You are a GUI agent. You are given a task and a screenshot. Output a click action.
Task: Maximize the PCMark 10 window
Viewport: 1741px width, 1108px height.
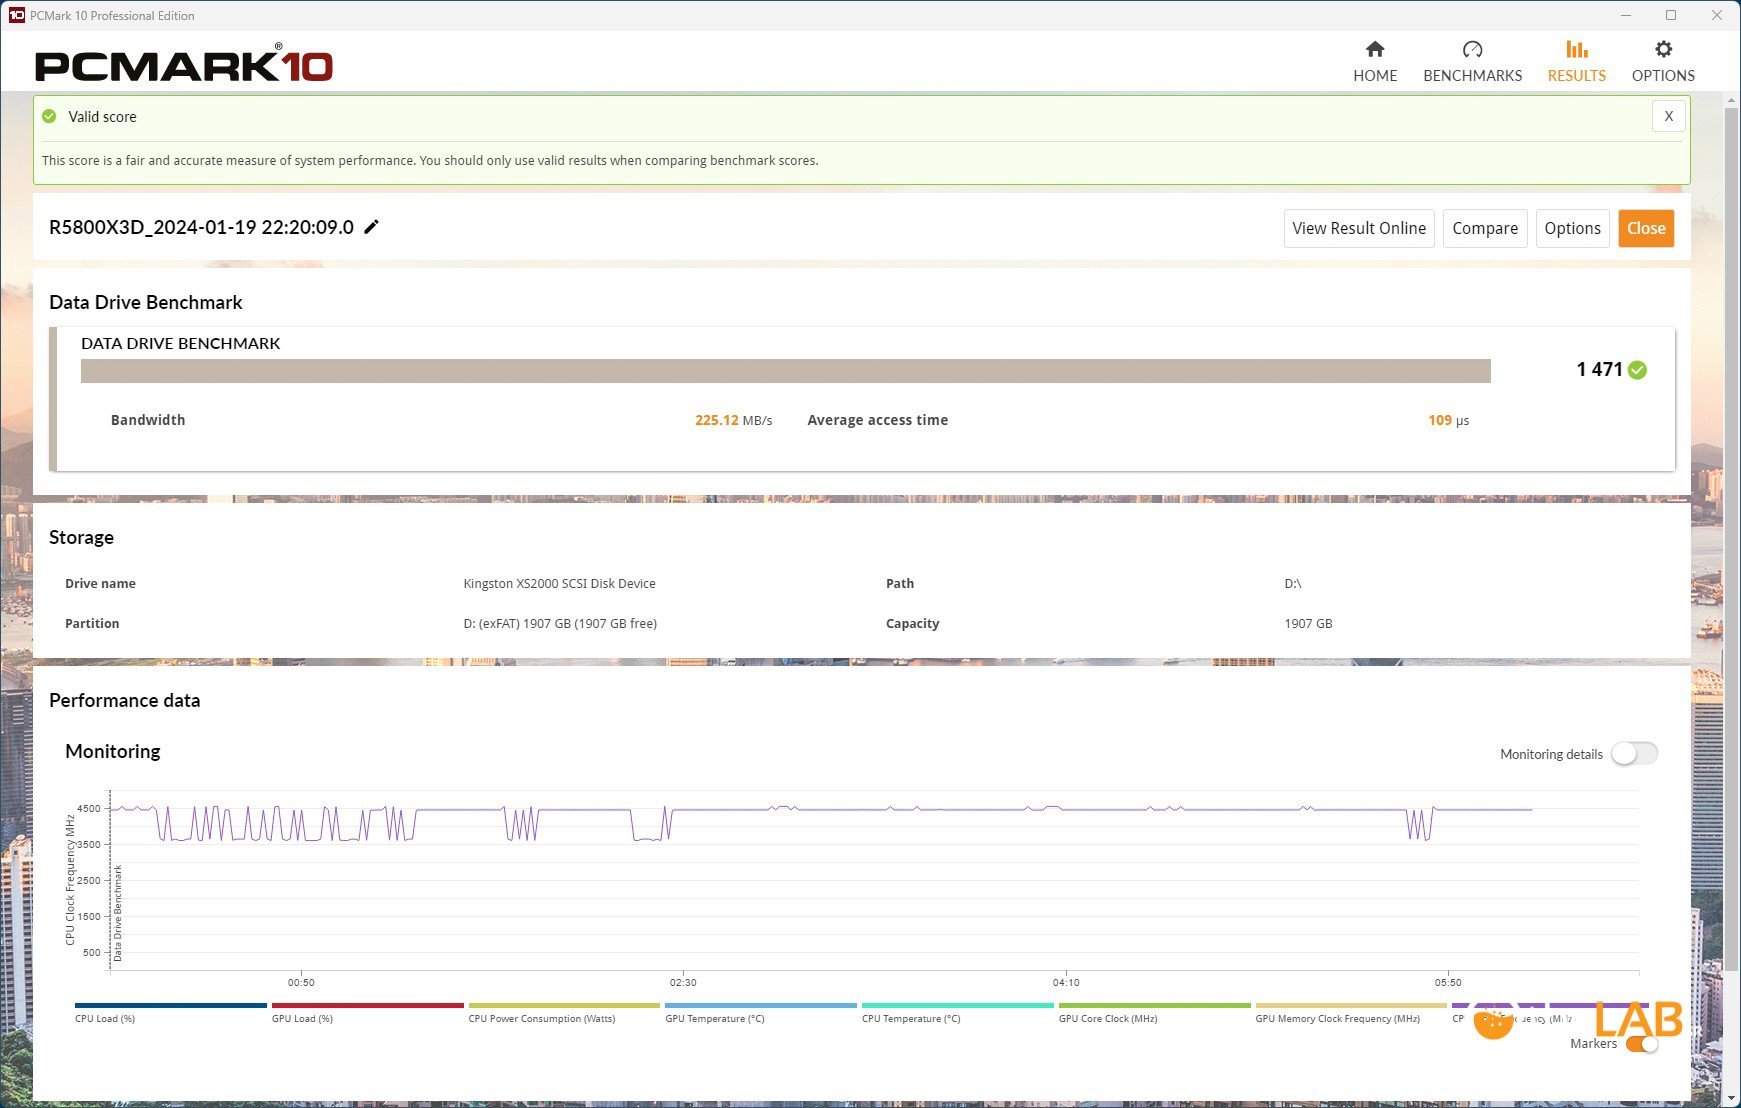click(x=1670, y=15)
